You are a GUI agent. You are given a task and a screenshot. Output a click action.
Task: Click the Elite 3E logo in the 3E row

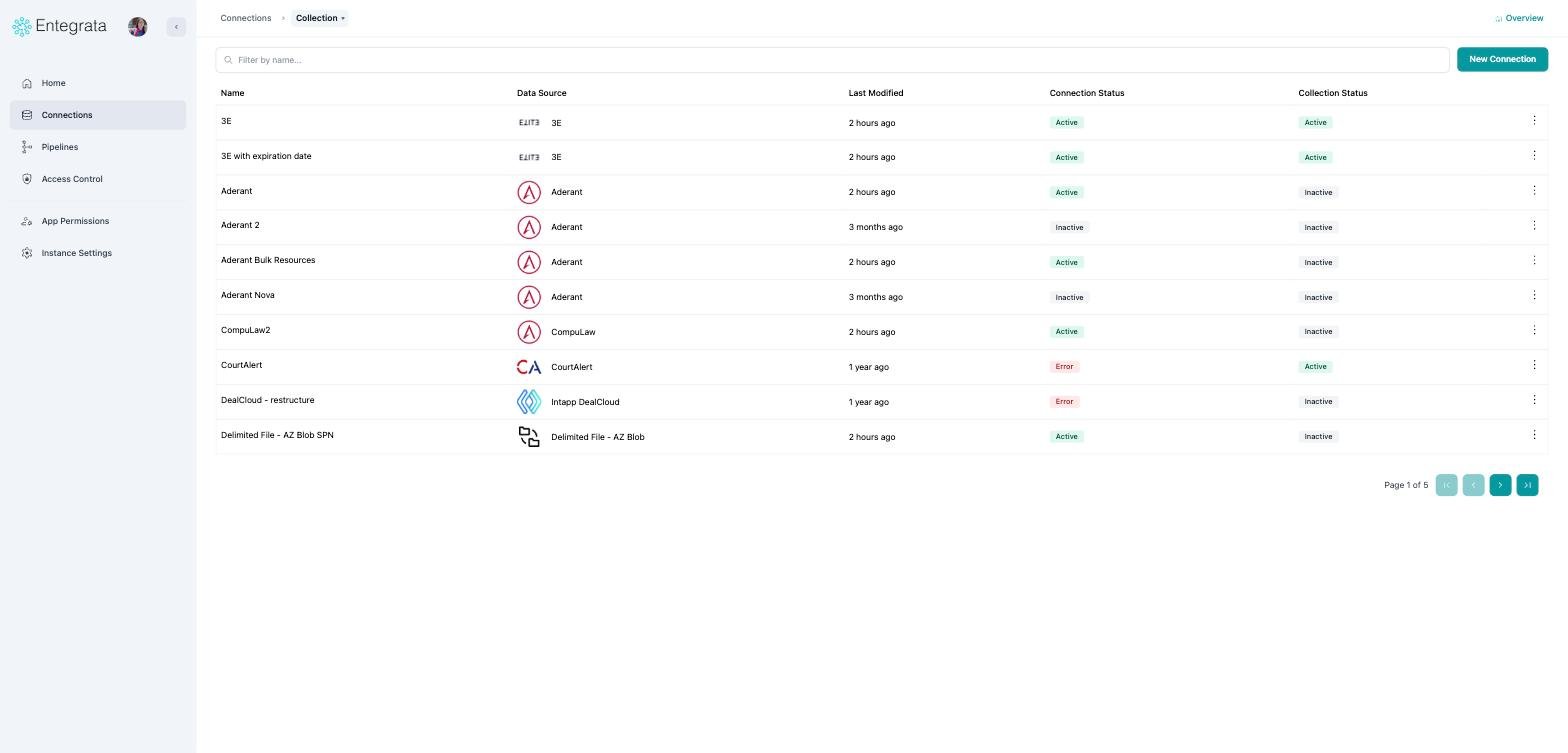pyautogui.click(x=529, y=123)
